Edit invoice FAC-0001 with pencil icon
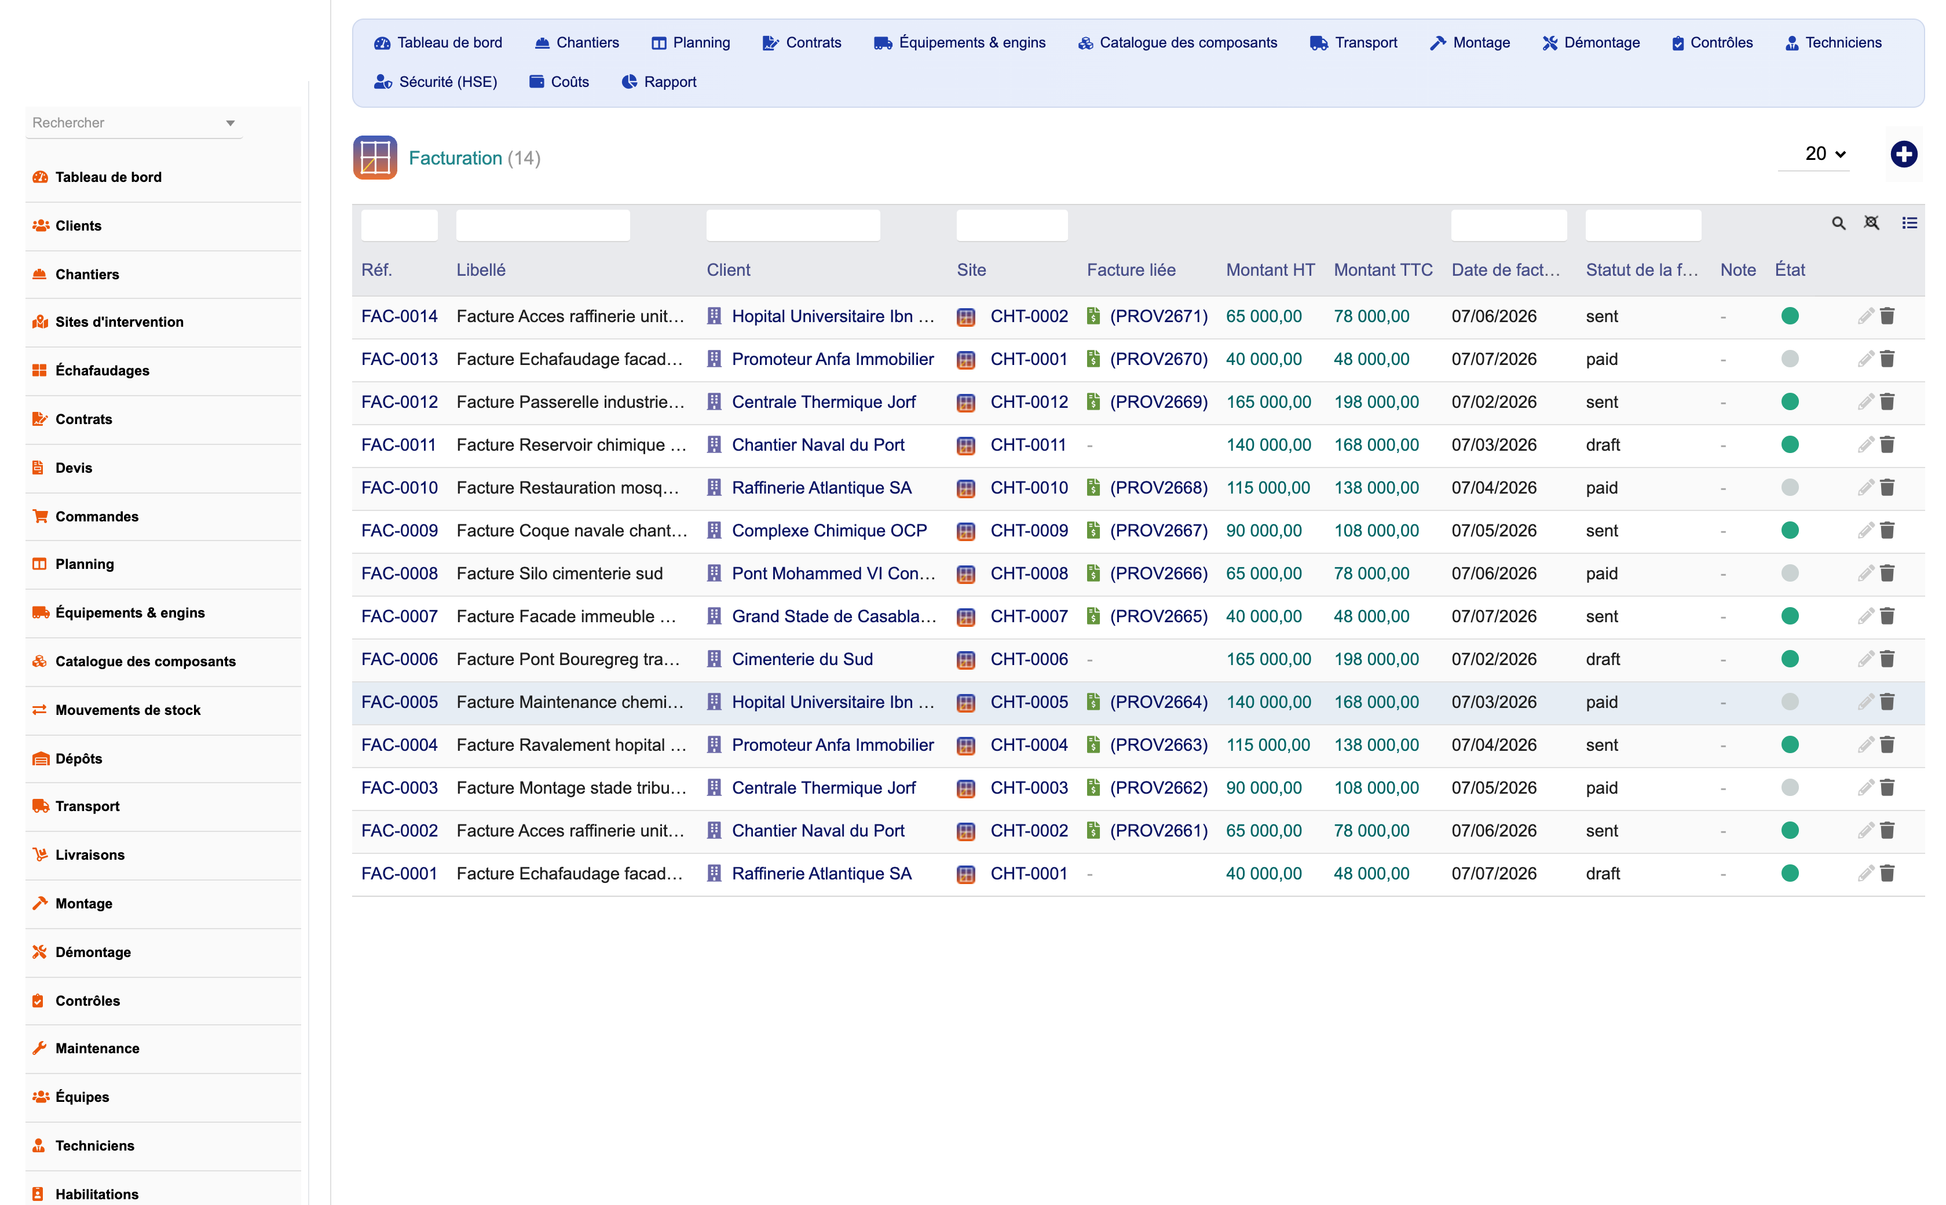Image resolution: width=1946 pixels, height=1205 pixels. click(x=1865, y=874)
